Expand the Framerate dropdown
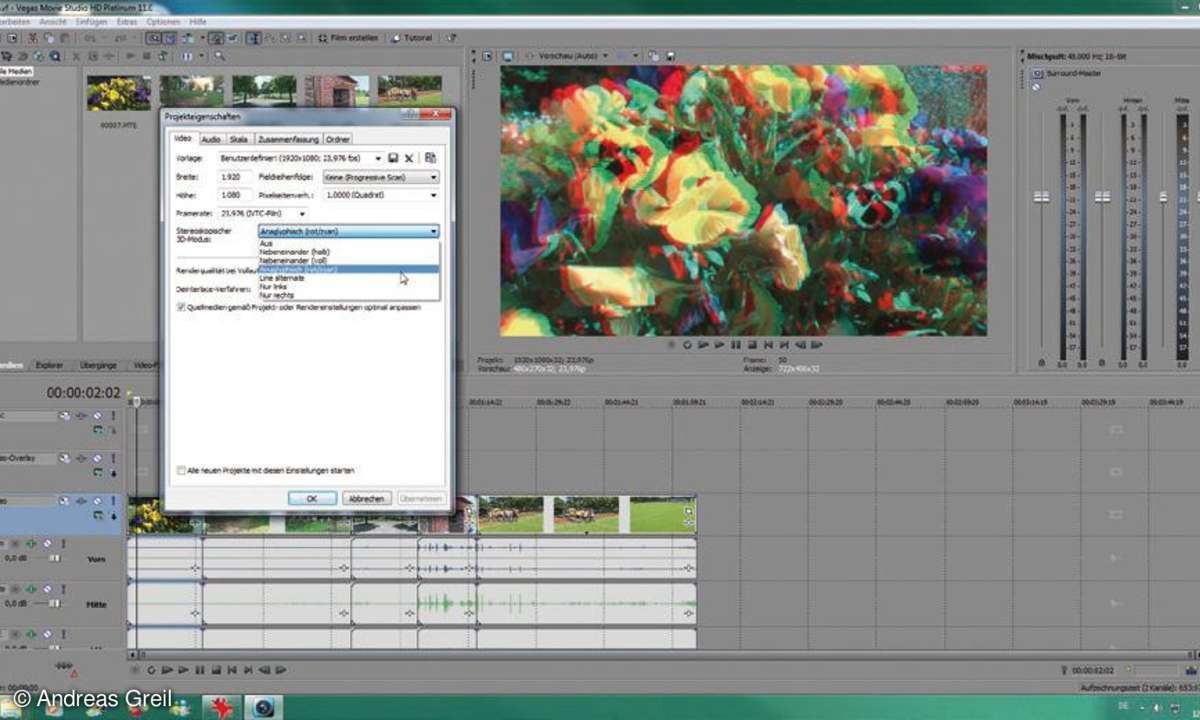Image resolution: width=1200 pixels, height=720 pixels. (302, 213)
